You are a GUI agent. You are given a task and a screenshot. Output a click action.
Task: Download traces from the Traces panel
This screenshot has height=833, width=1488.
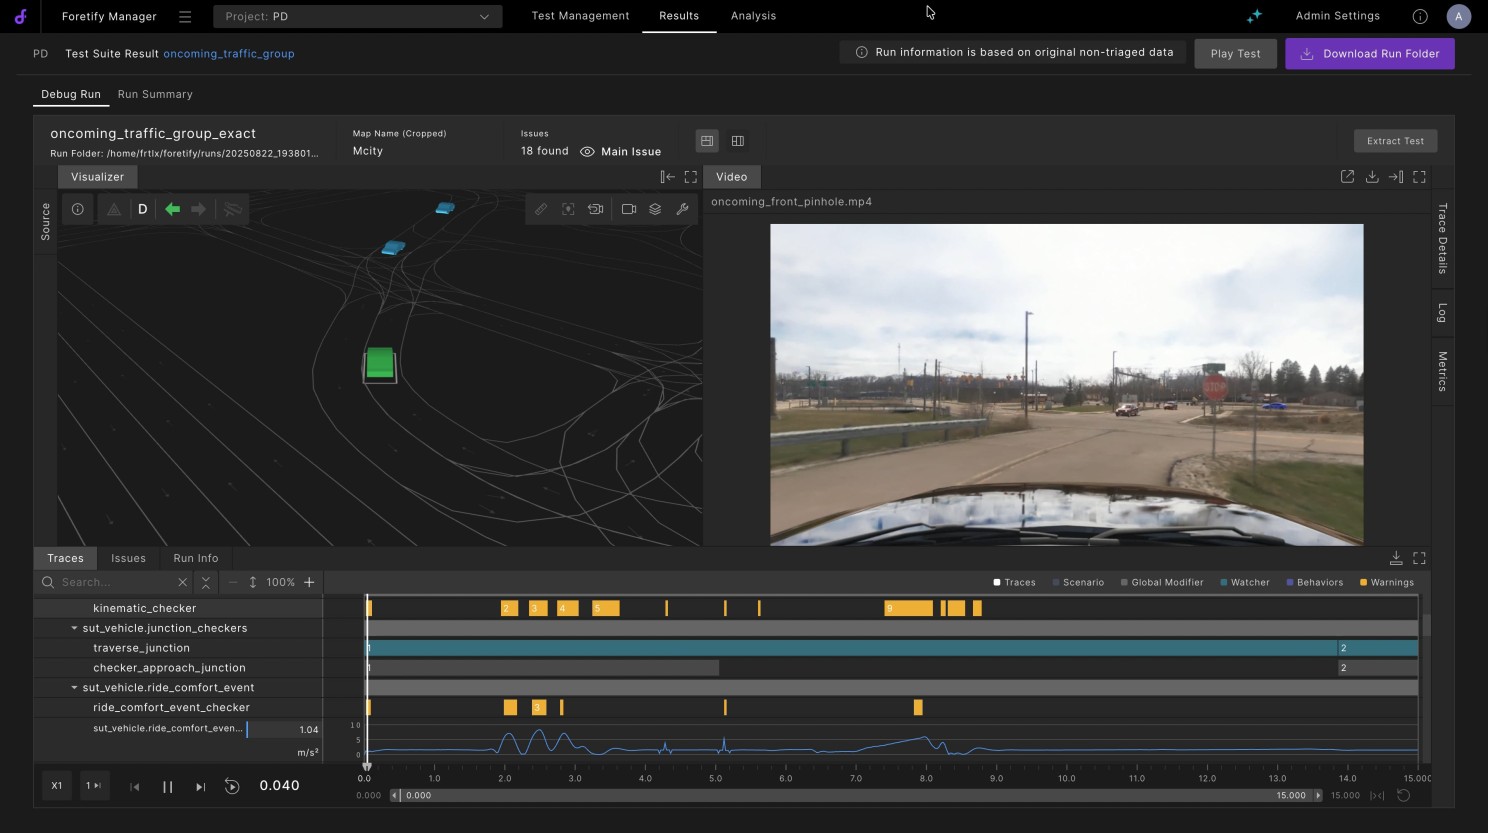click(x=1396, y=558)
